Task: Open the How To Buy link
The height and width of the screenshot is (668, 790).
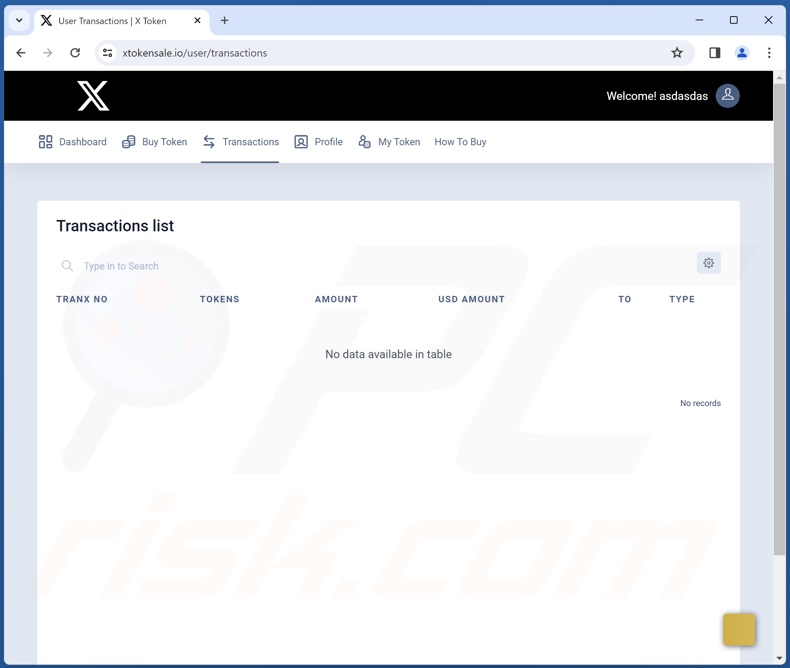Action: [460, 142]
